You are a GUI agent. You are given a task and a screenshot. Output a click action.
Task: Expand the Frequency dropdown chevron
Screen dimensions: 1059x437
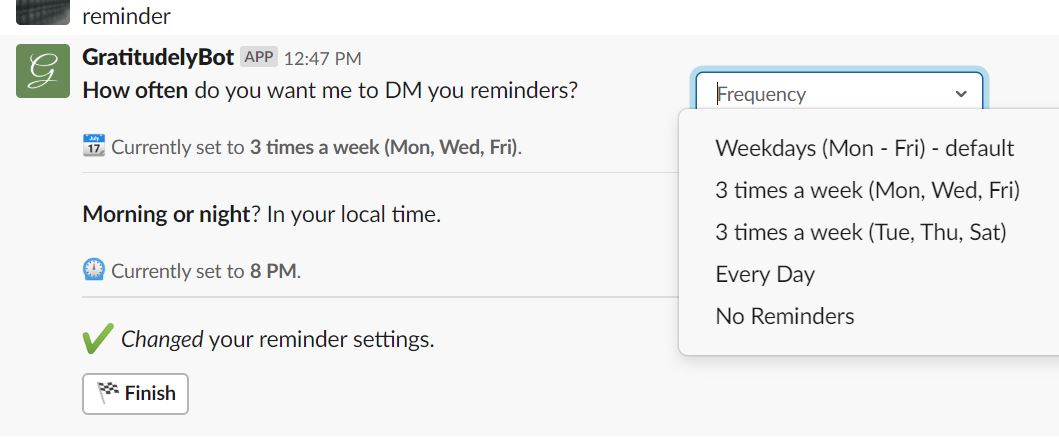(961, 95)
